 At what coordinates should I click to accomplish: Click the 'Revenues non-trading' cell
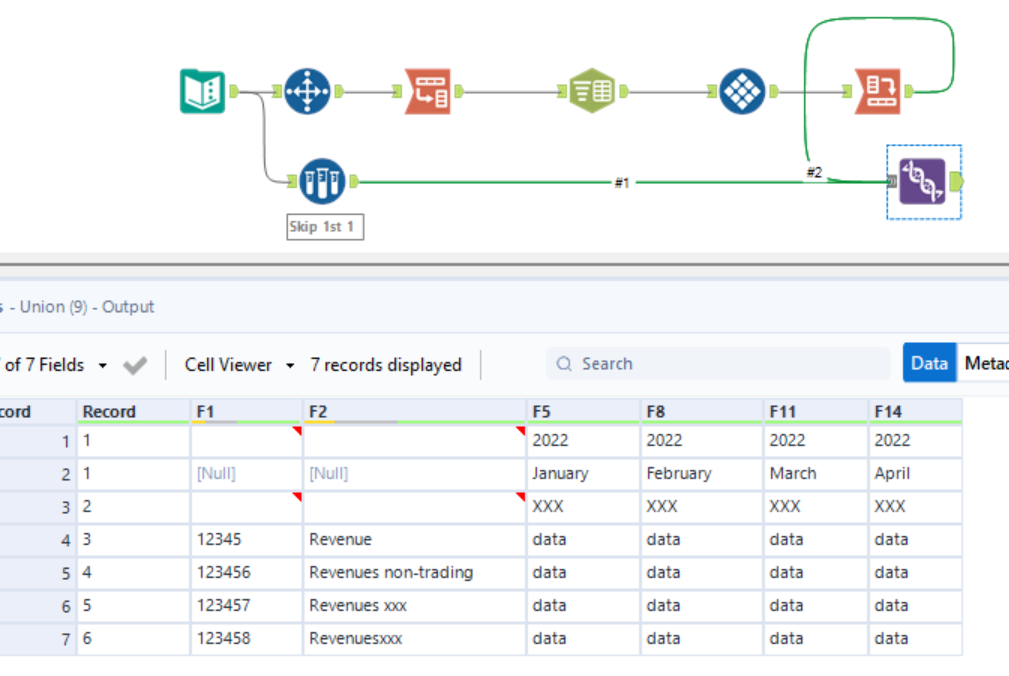[x=391, y=572]
